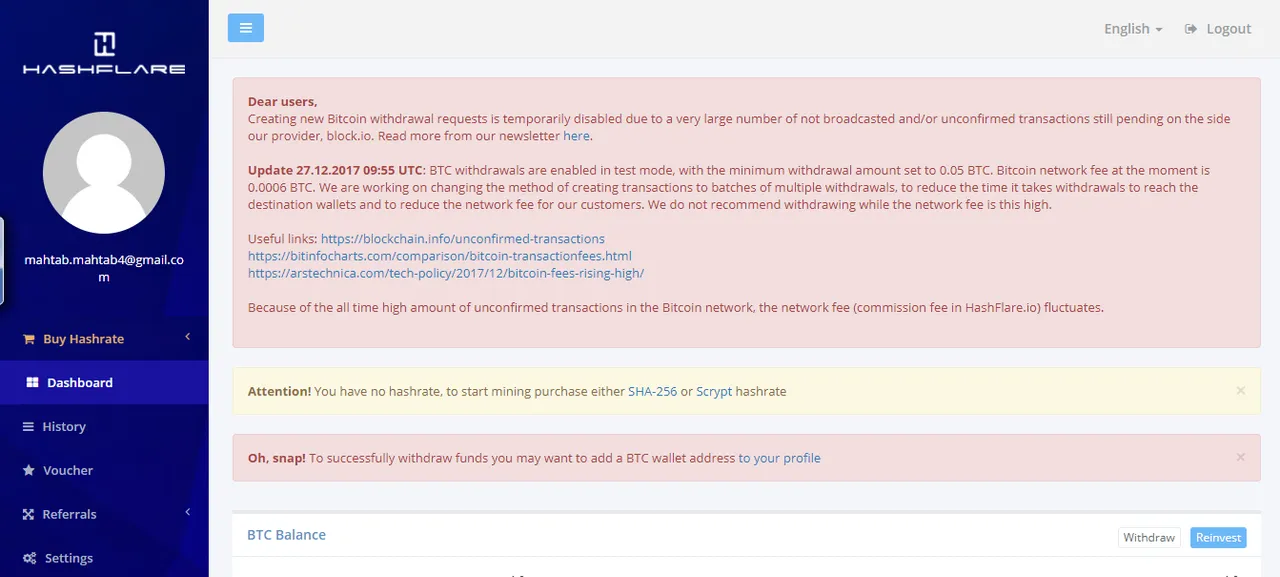Open the History page
The width and height of the screenshot is (1280, 577).
[104, 427]
